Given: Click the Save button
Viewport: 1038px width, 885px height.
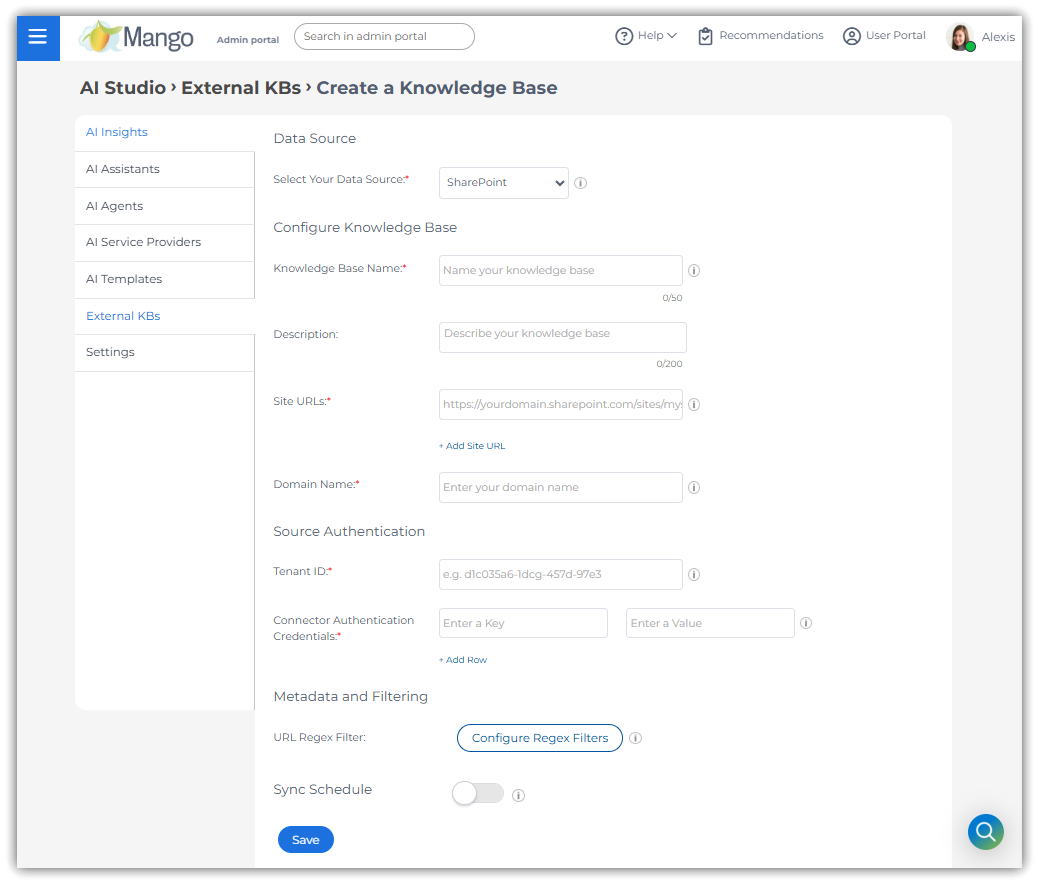Looking at the screenshot, I should 305,840.
